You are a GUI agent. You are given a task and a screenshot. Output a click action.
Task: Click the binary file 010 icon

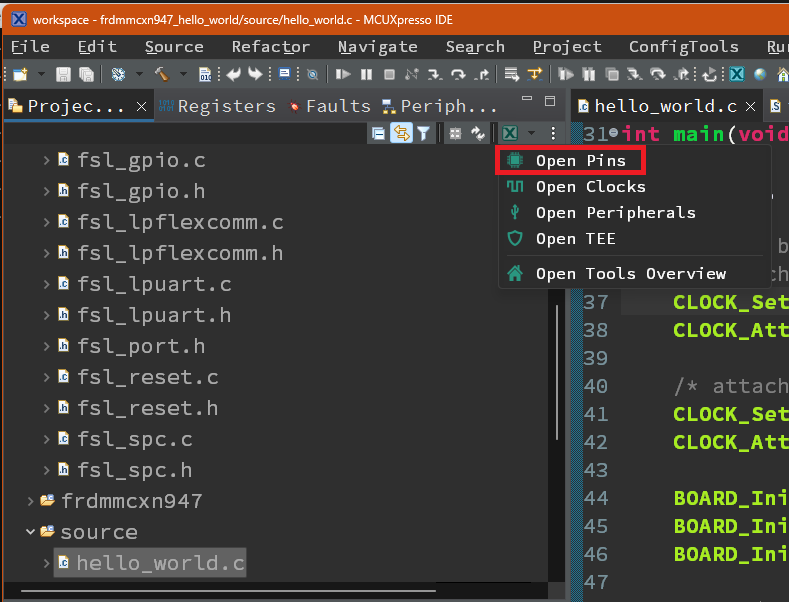204,74
